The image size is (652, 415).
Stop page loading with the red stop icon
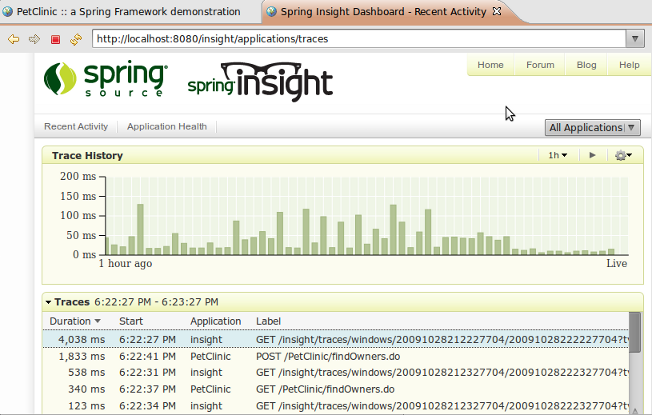pos(55,39)
